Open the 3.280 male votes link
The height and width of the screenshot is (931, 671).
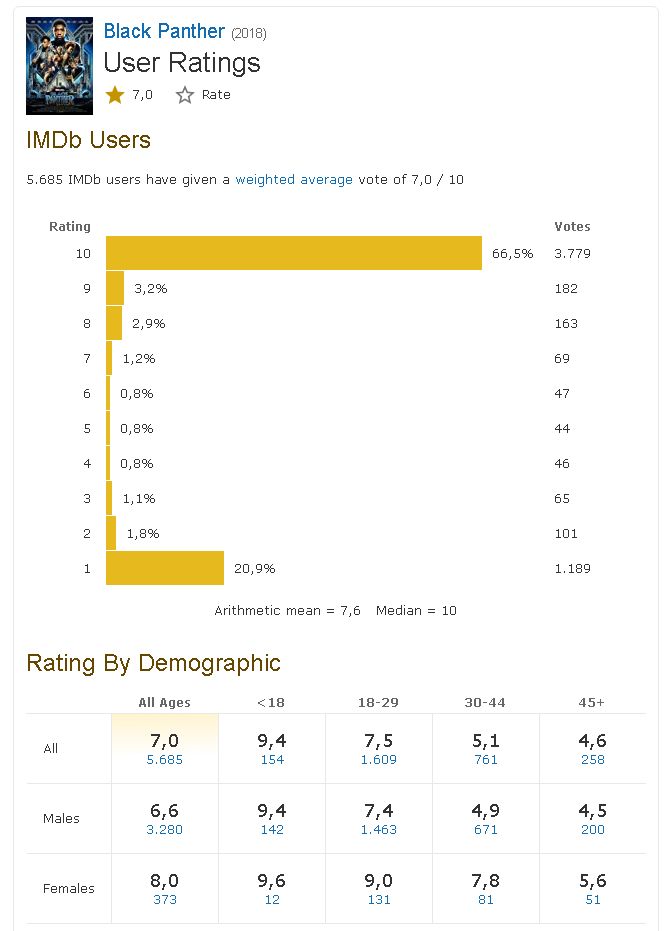point(164,829)
